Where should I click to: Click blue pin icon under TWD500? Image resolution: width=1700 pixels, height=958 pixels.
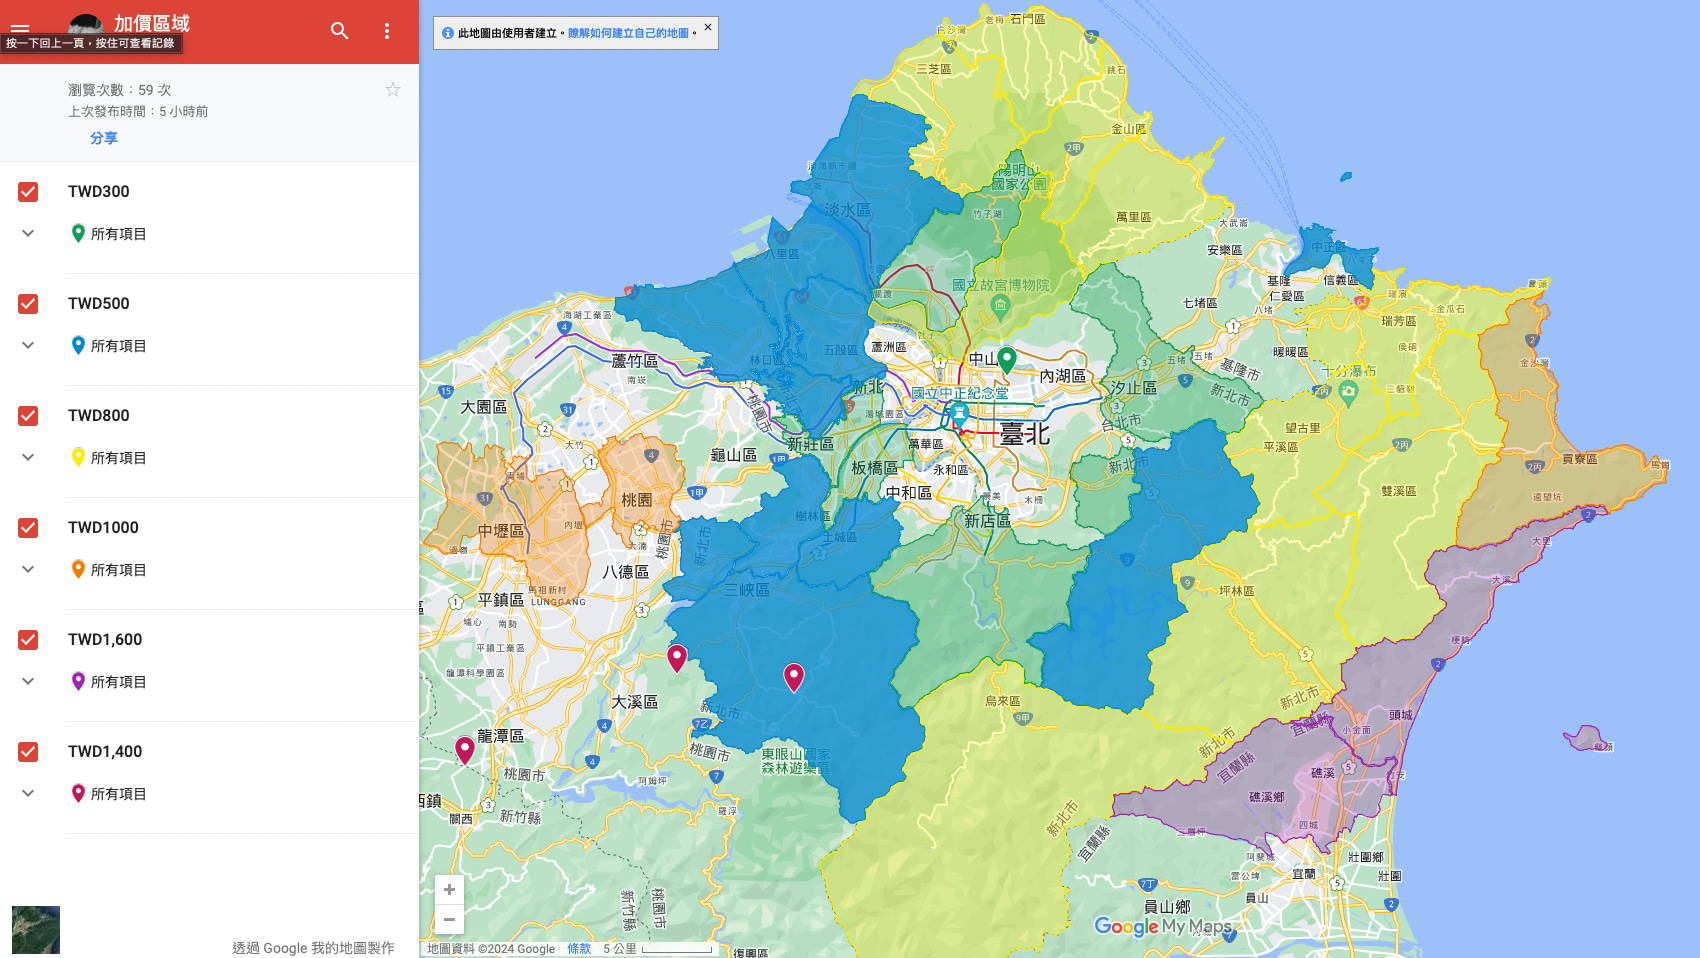[x=78, y=345]
